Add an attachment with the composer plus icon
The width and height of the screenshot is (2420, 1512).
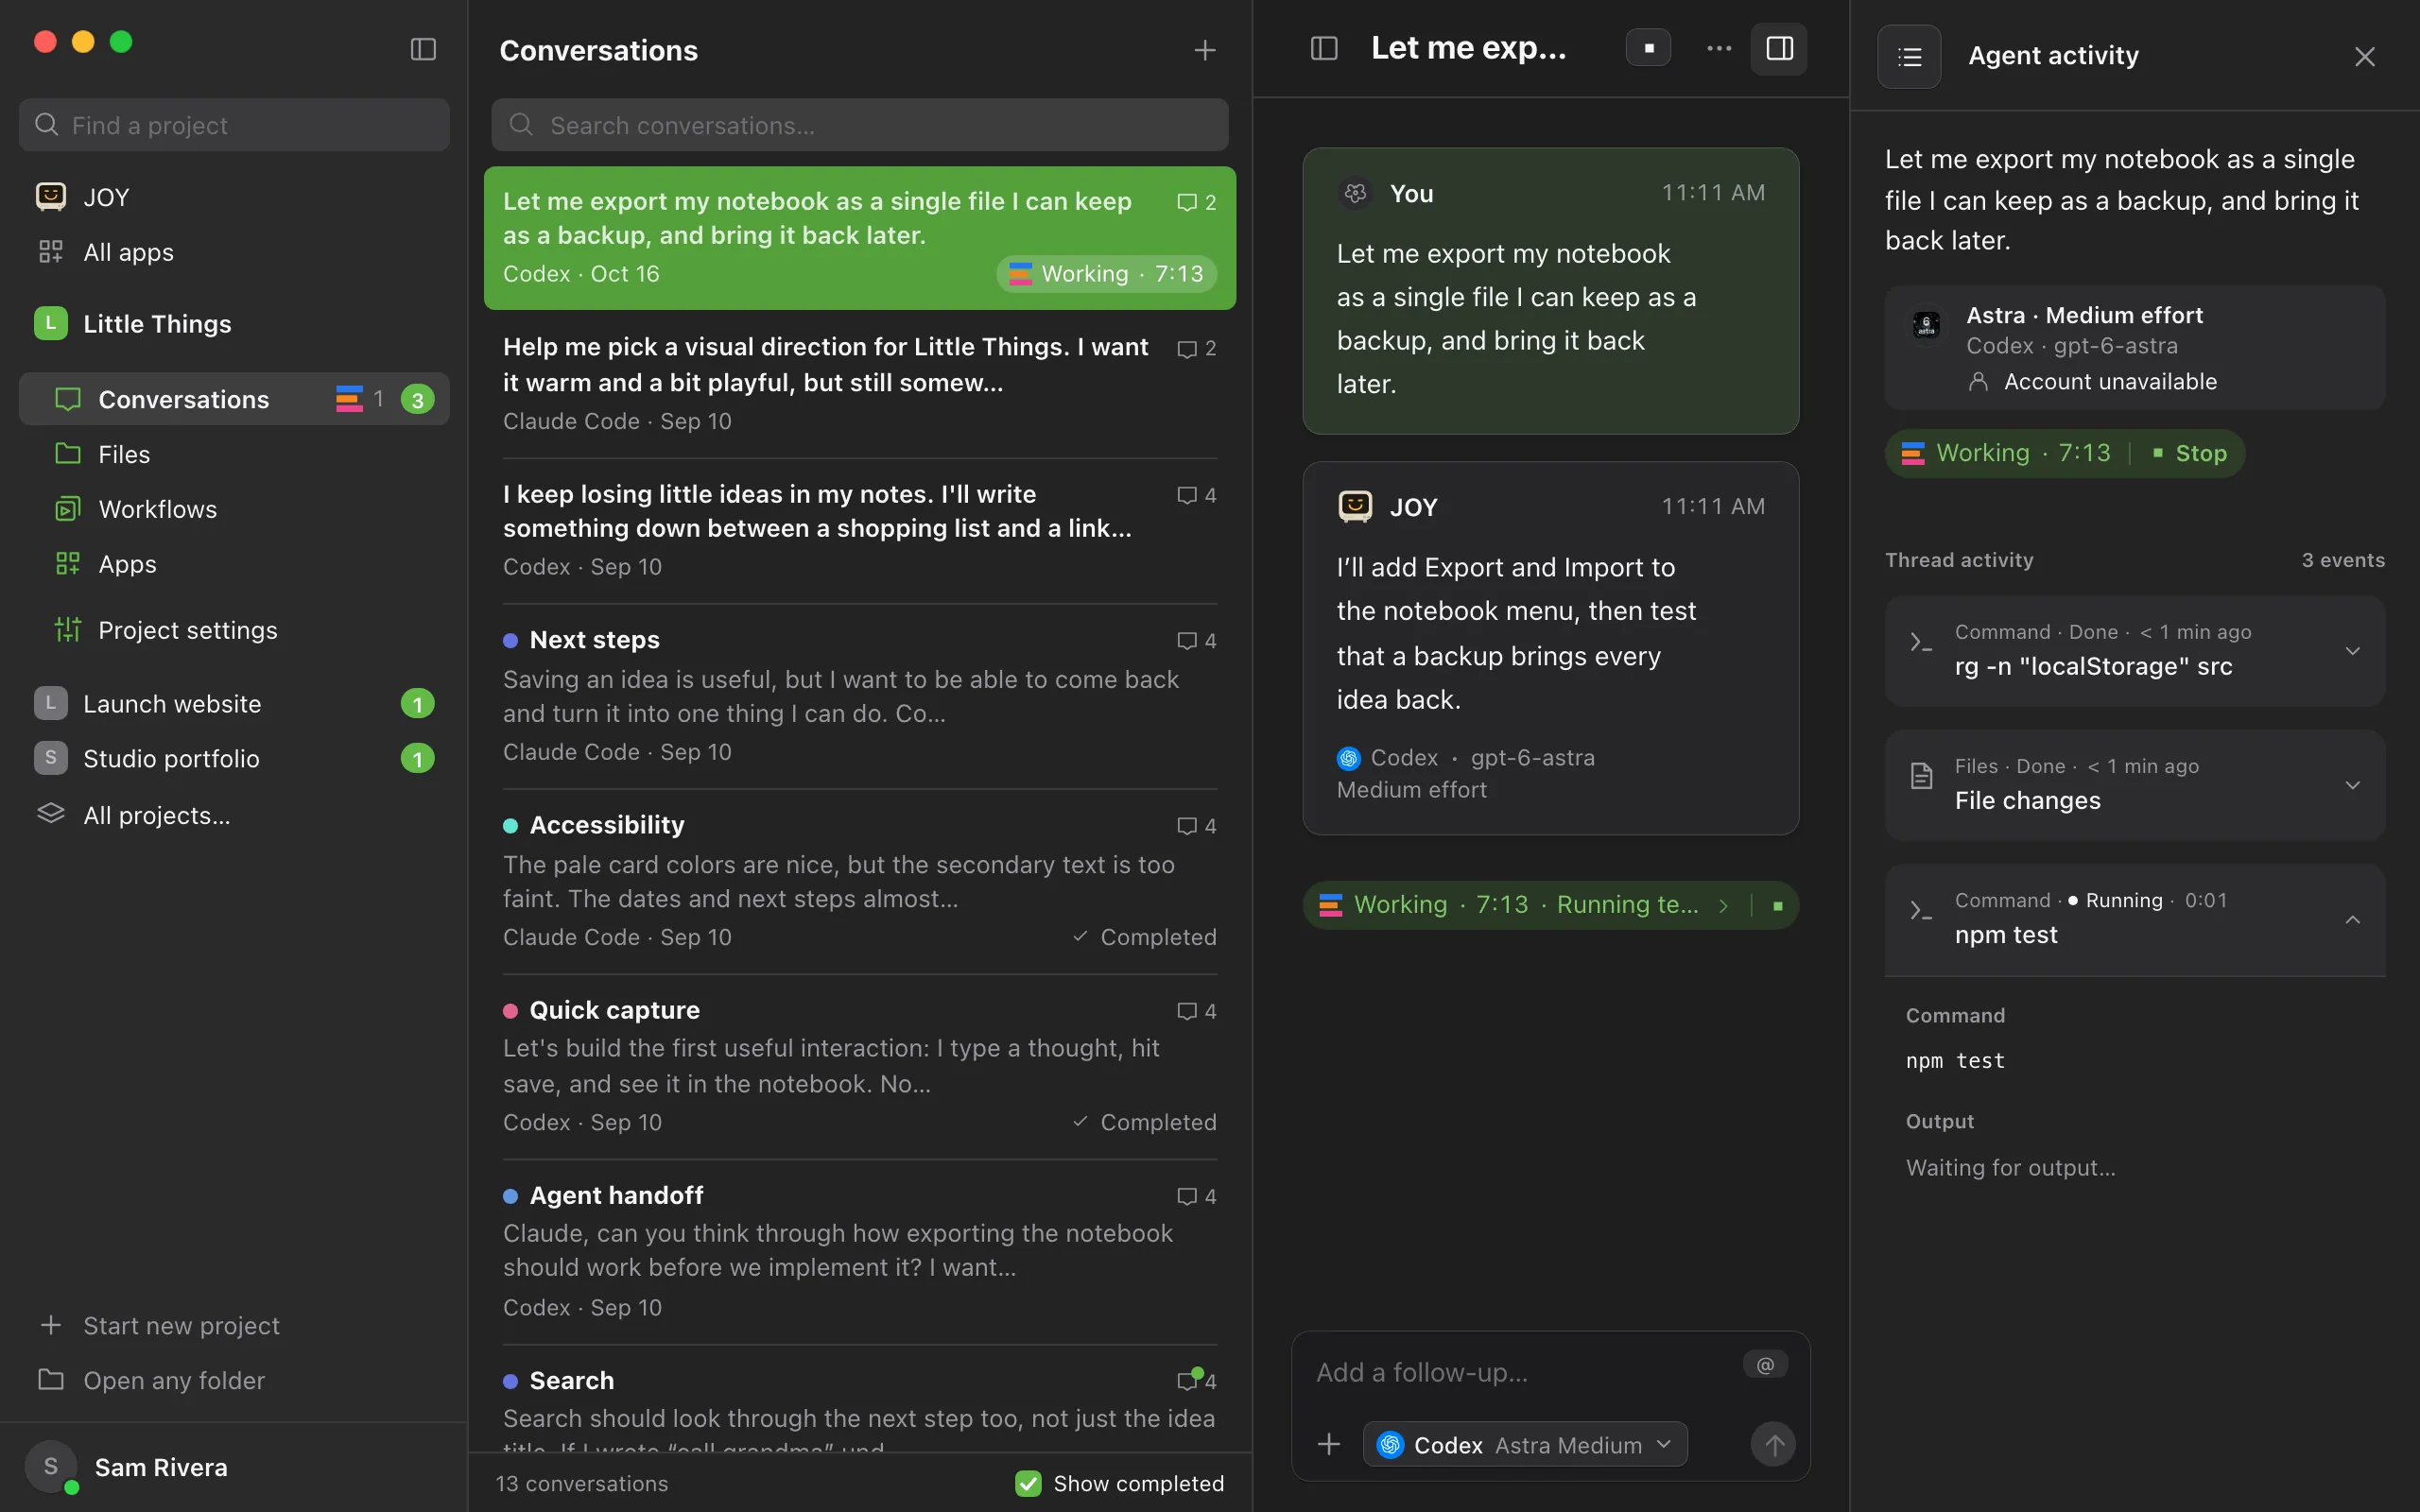(1329, 1444)
